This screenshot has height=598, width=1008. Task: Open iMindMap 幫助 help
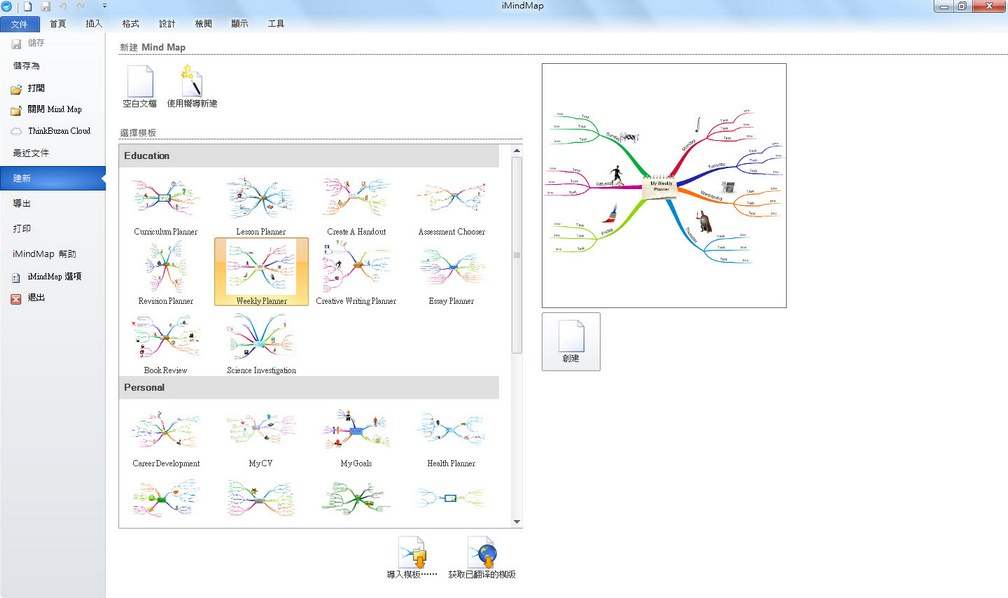tap(44, 254)
